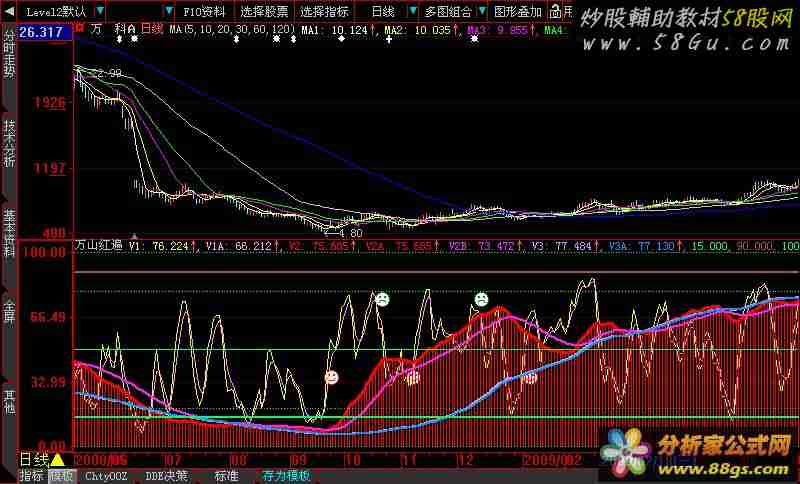Click the star marker under A in 万科A
The image size is (800, 484).
(x=134, y=38)
